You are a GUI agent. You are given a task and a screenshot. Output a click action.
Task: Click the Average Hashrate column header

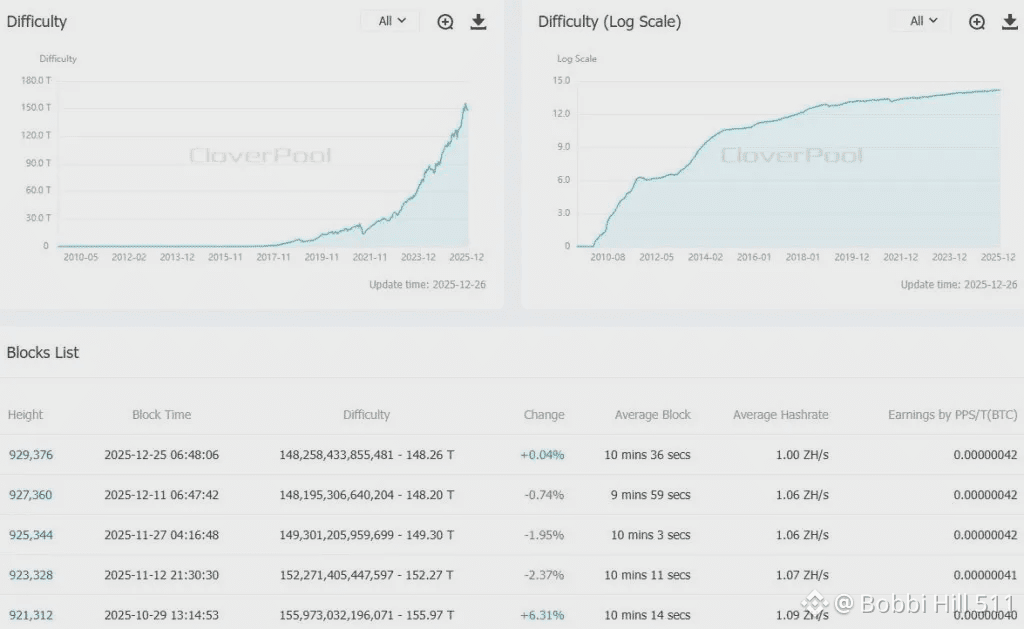pos(780,415)
